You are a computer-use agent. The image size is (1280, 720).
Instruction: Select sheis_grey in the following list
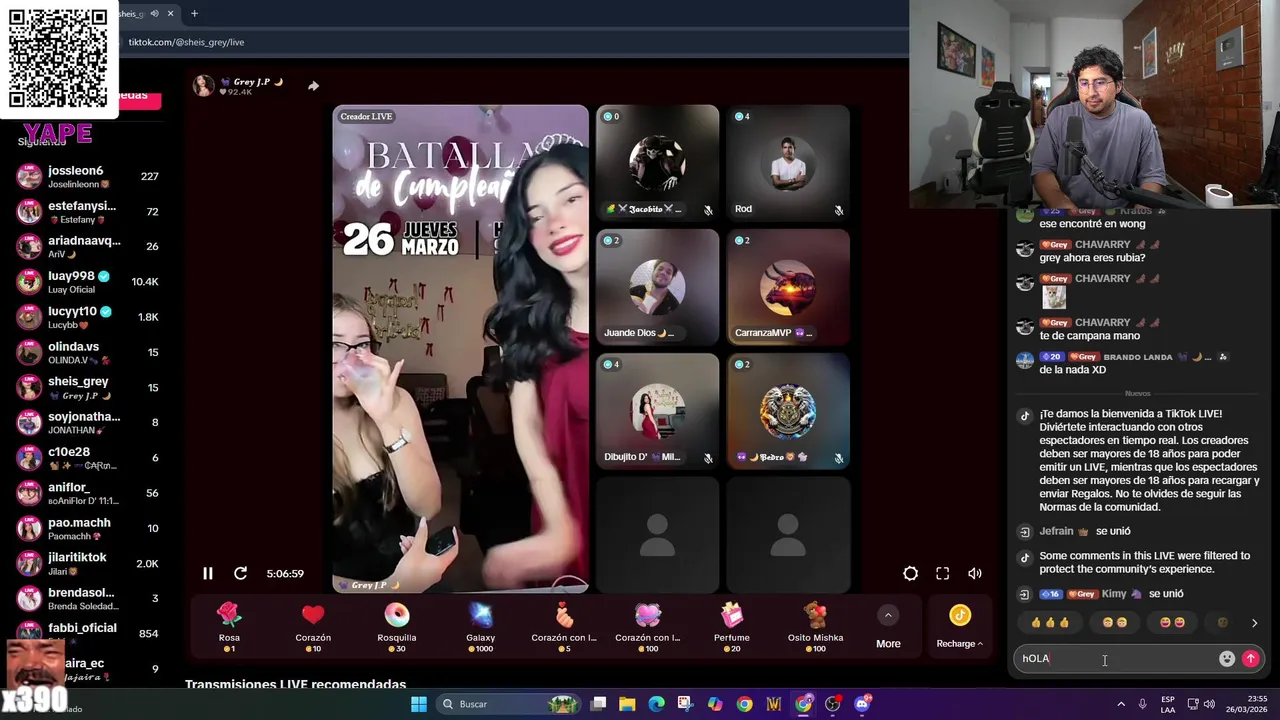[x=88, y=388]
